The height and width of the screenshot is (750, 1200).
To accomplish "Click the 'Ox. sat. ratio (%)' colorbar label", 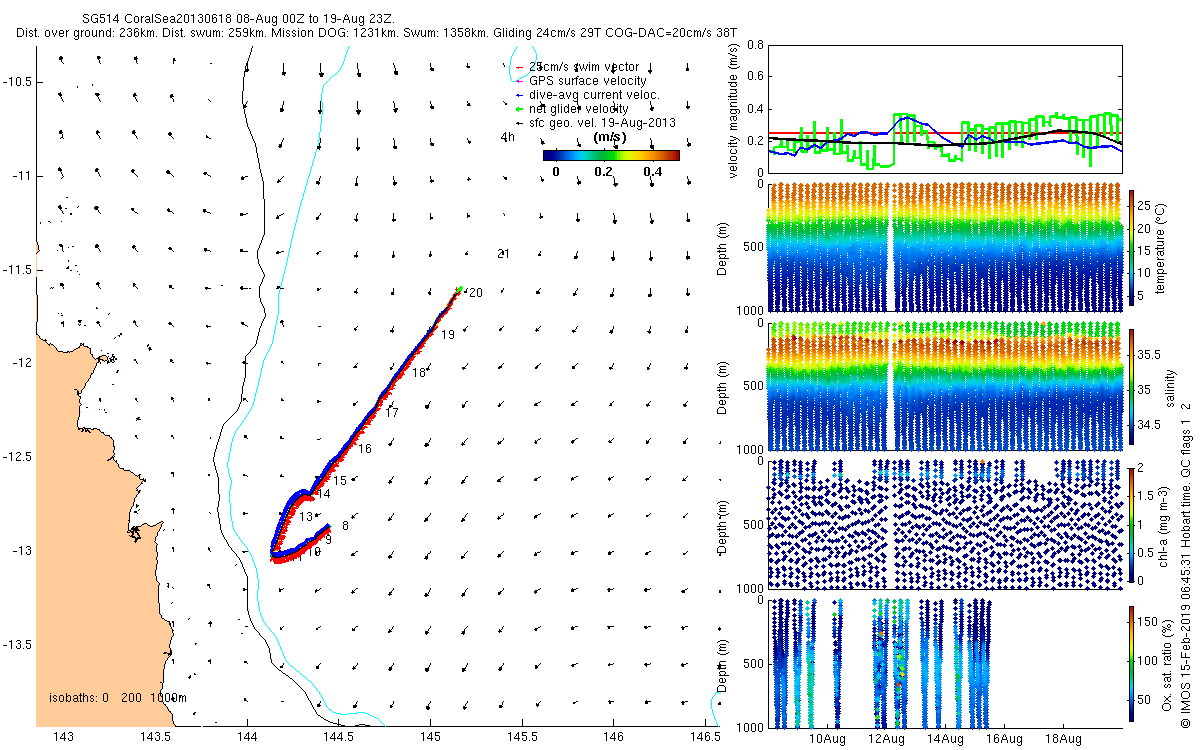I will [1168, 665].
